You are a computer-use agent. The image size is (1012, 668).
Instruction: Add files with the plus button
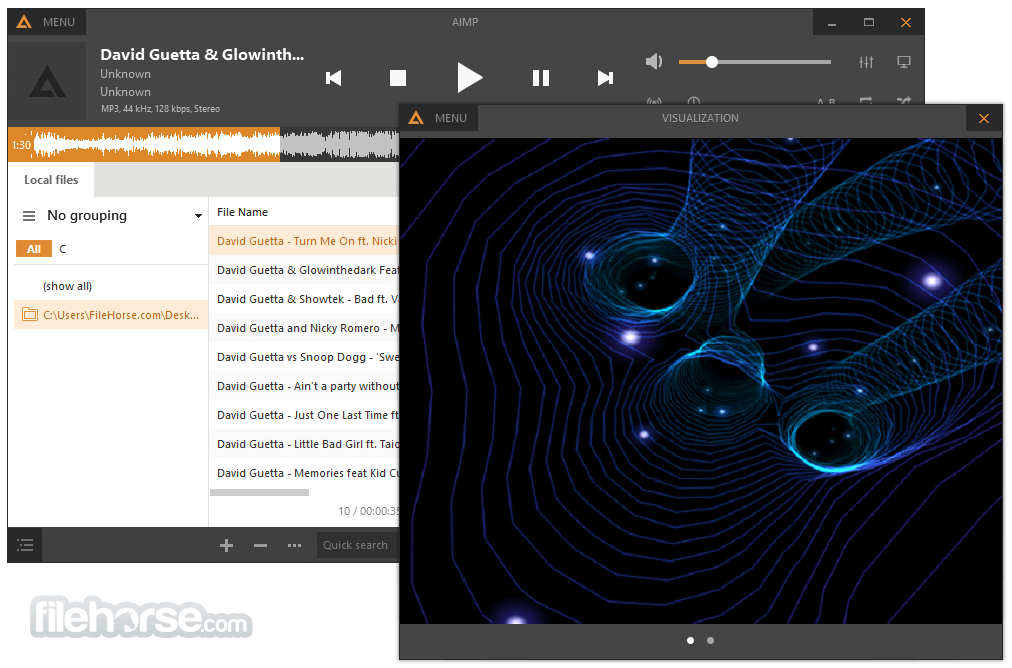tap(227, 545)
